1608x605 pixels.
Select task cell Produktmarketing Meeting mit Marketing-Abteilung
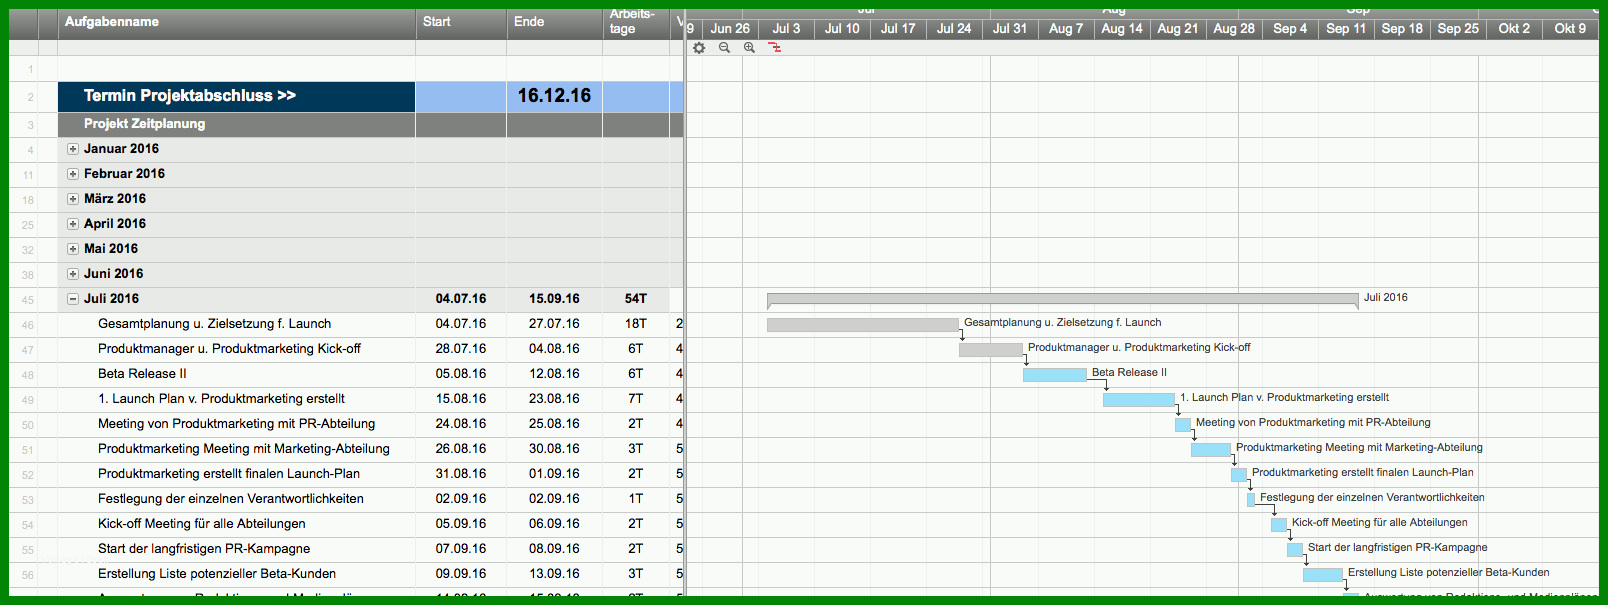point(237,449)
